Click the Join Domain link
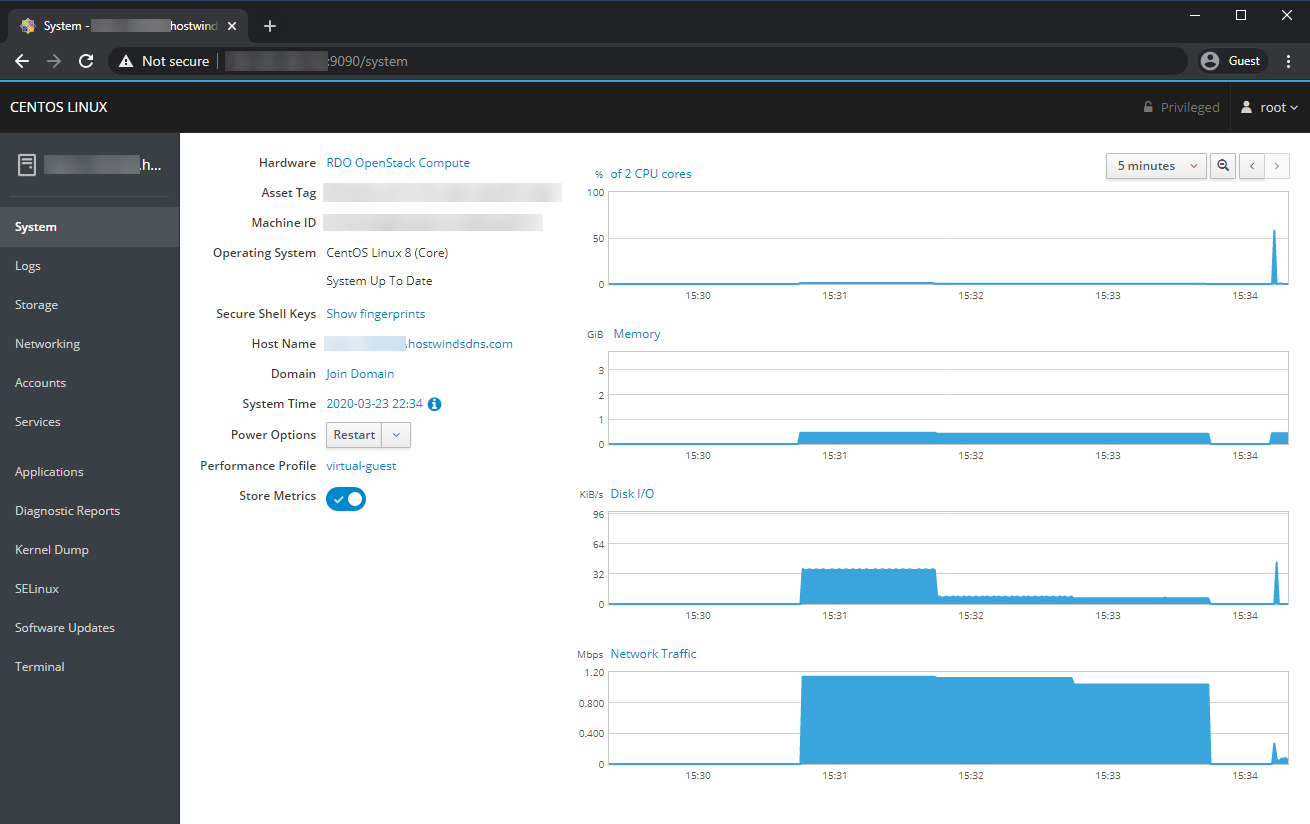This screenshot has height=824, width=1310. [360, 374]
